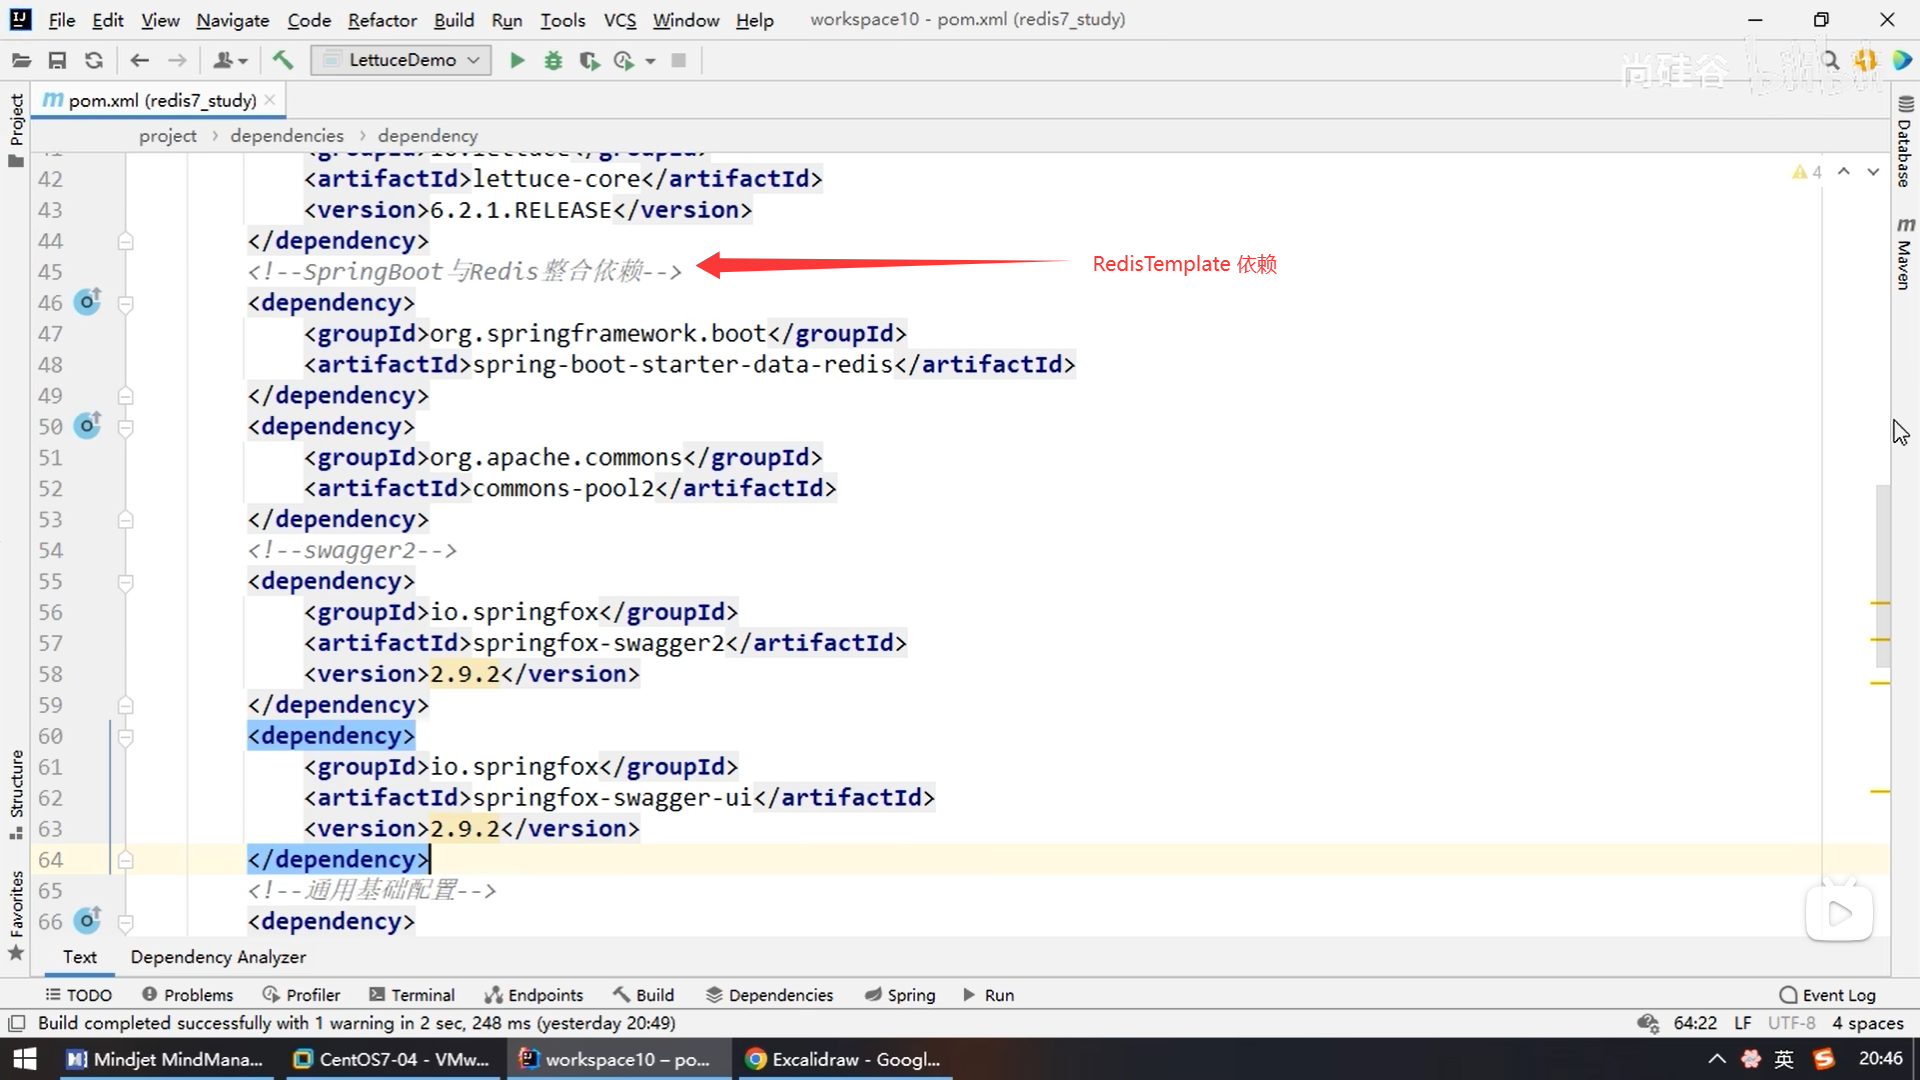
Task: Fold the dependency starting on line 55
Action: 126,582
